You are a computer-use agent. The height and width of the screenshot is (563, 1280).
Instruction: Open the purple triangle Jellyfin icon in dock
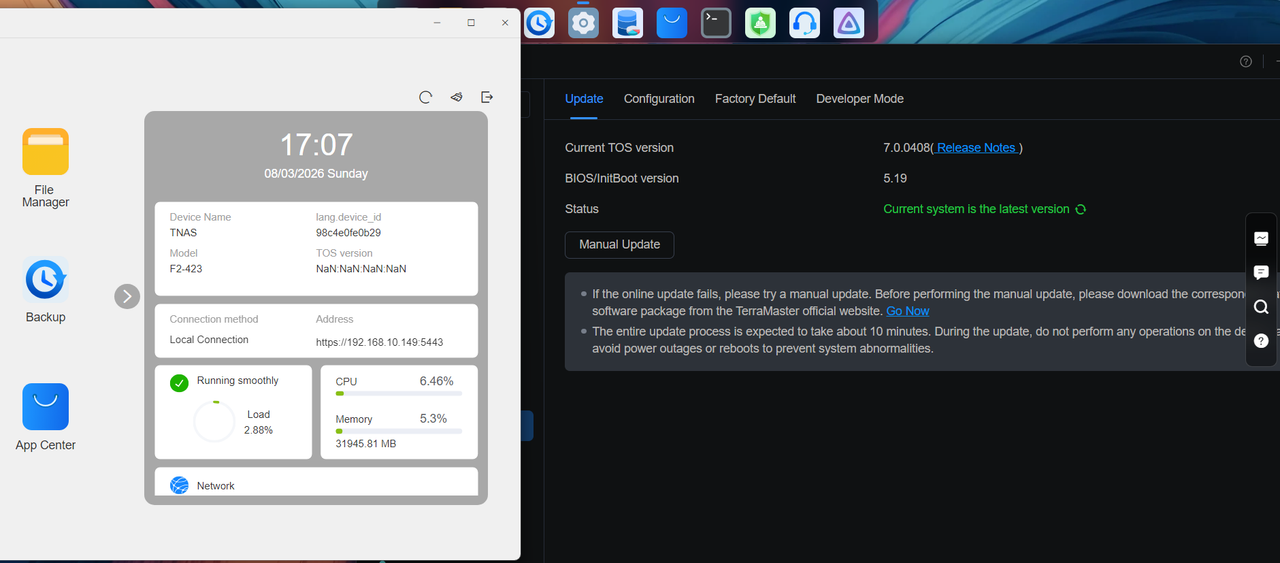pos(849,22)
